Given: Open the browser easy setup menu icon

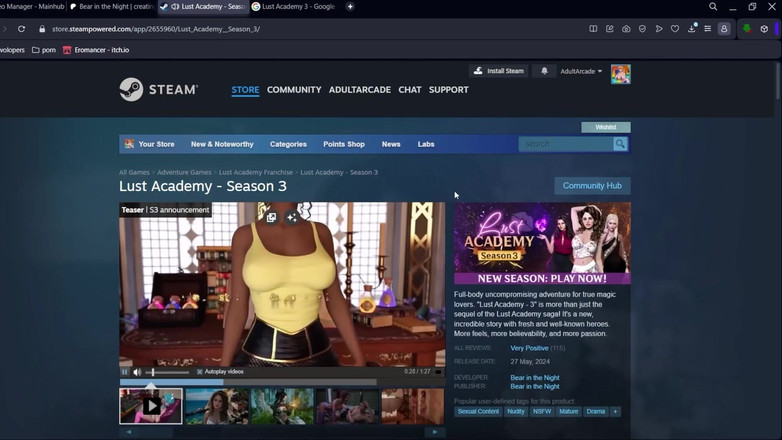Looking at the screenshot, I should [708, 29].
